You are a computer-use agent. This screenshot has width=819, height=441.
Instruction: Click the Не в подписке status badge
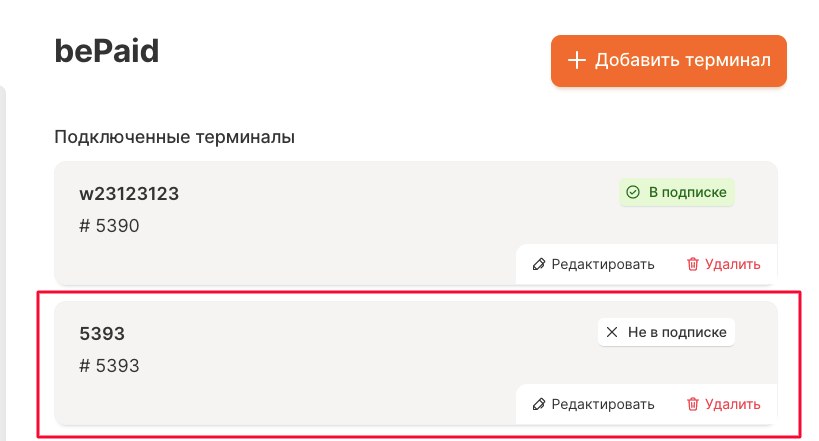pyautogui.click(x=666, y=332)
